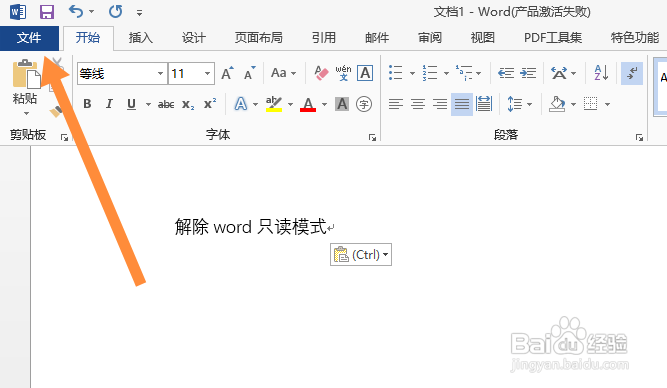Toggle Underline formatting
The image size is (667, 388).
tap(131, 104)
